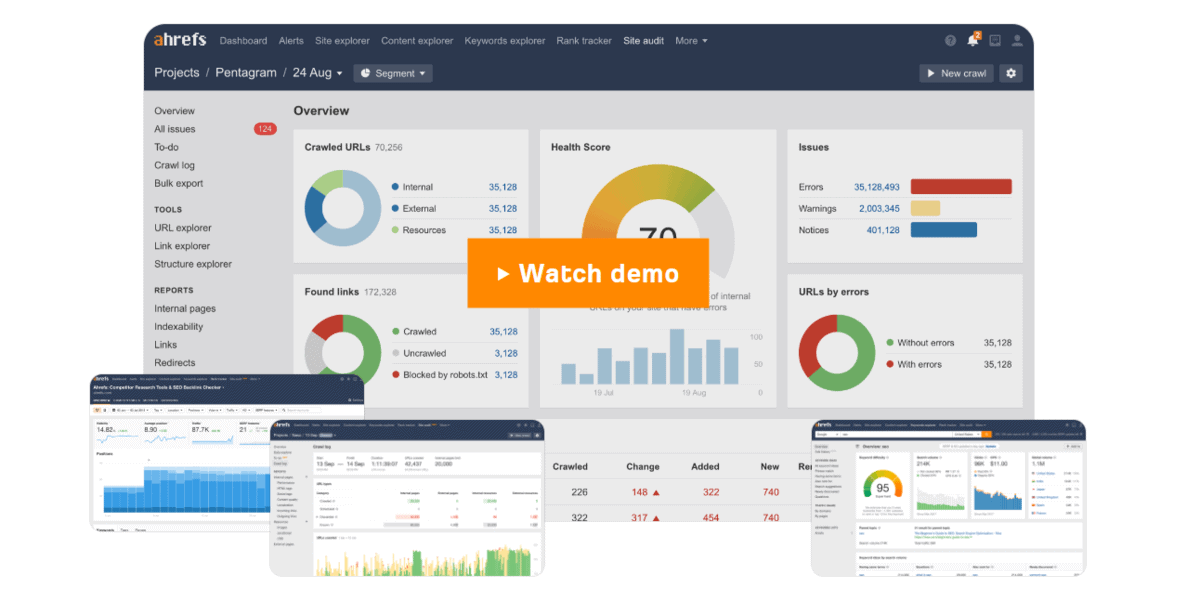
Task: Click the With errors legend entry
Action: [x=913, y=364]
